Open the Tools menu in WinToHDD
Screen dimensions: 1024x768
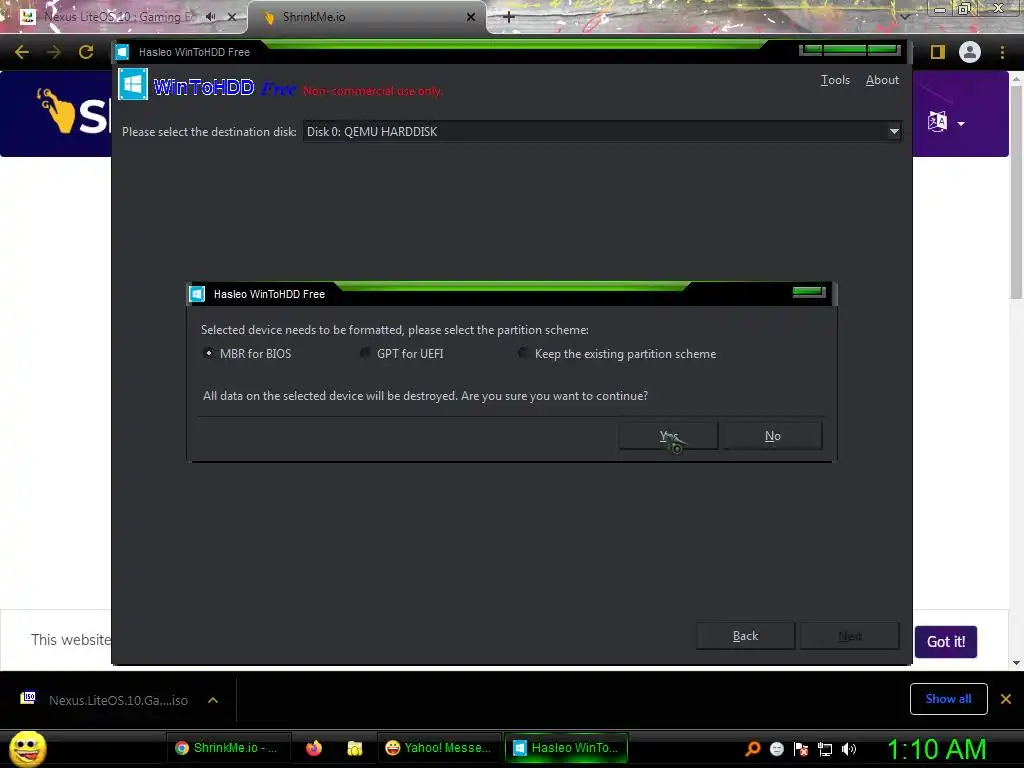coord(835,80)
